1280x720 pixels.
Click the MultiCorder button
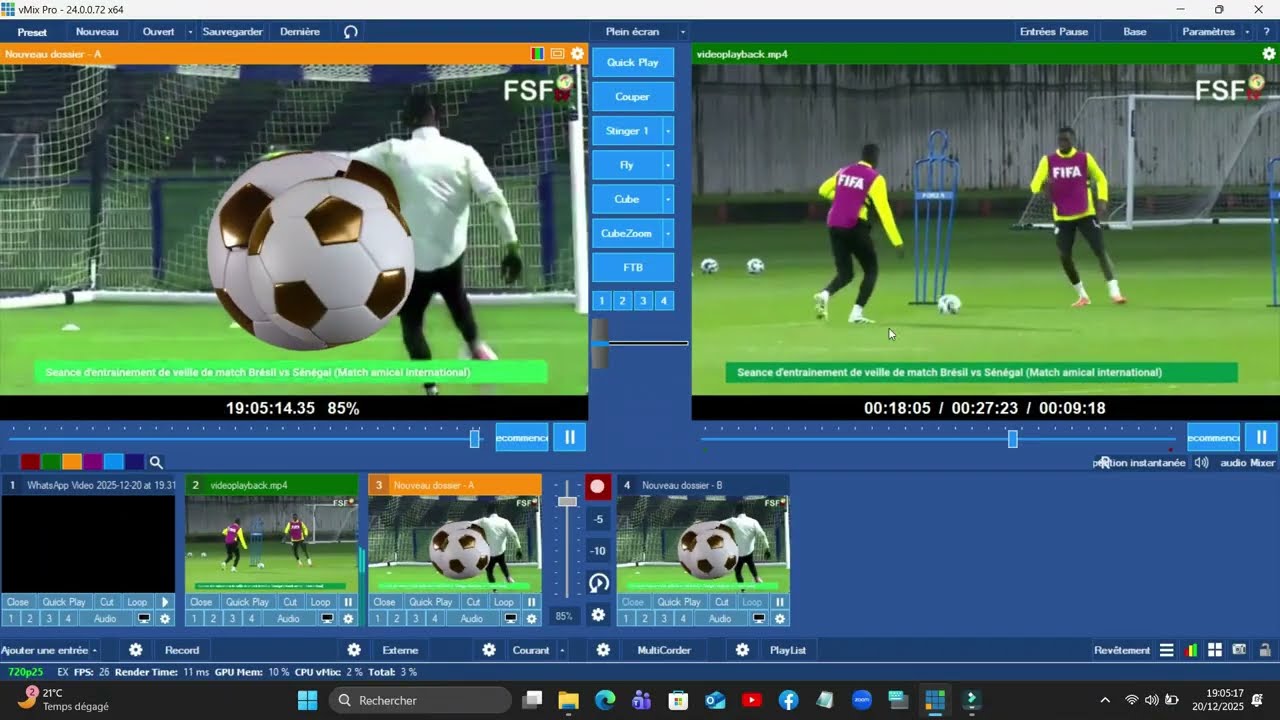[x=664, y=650]
